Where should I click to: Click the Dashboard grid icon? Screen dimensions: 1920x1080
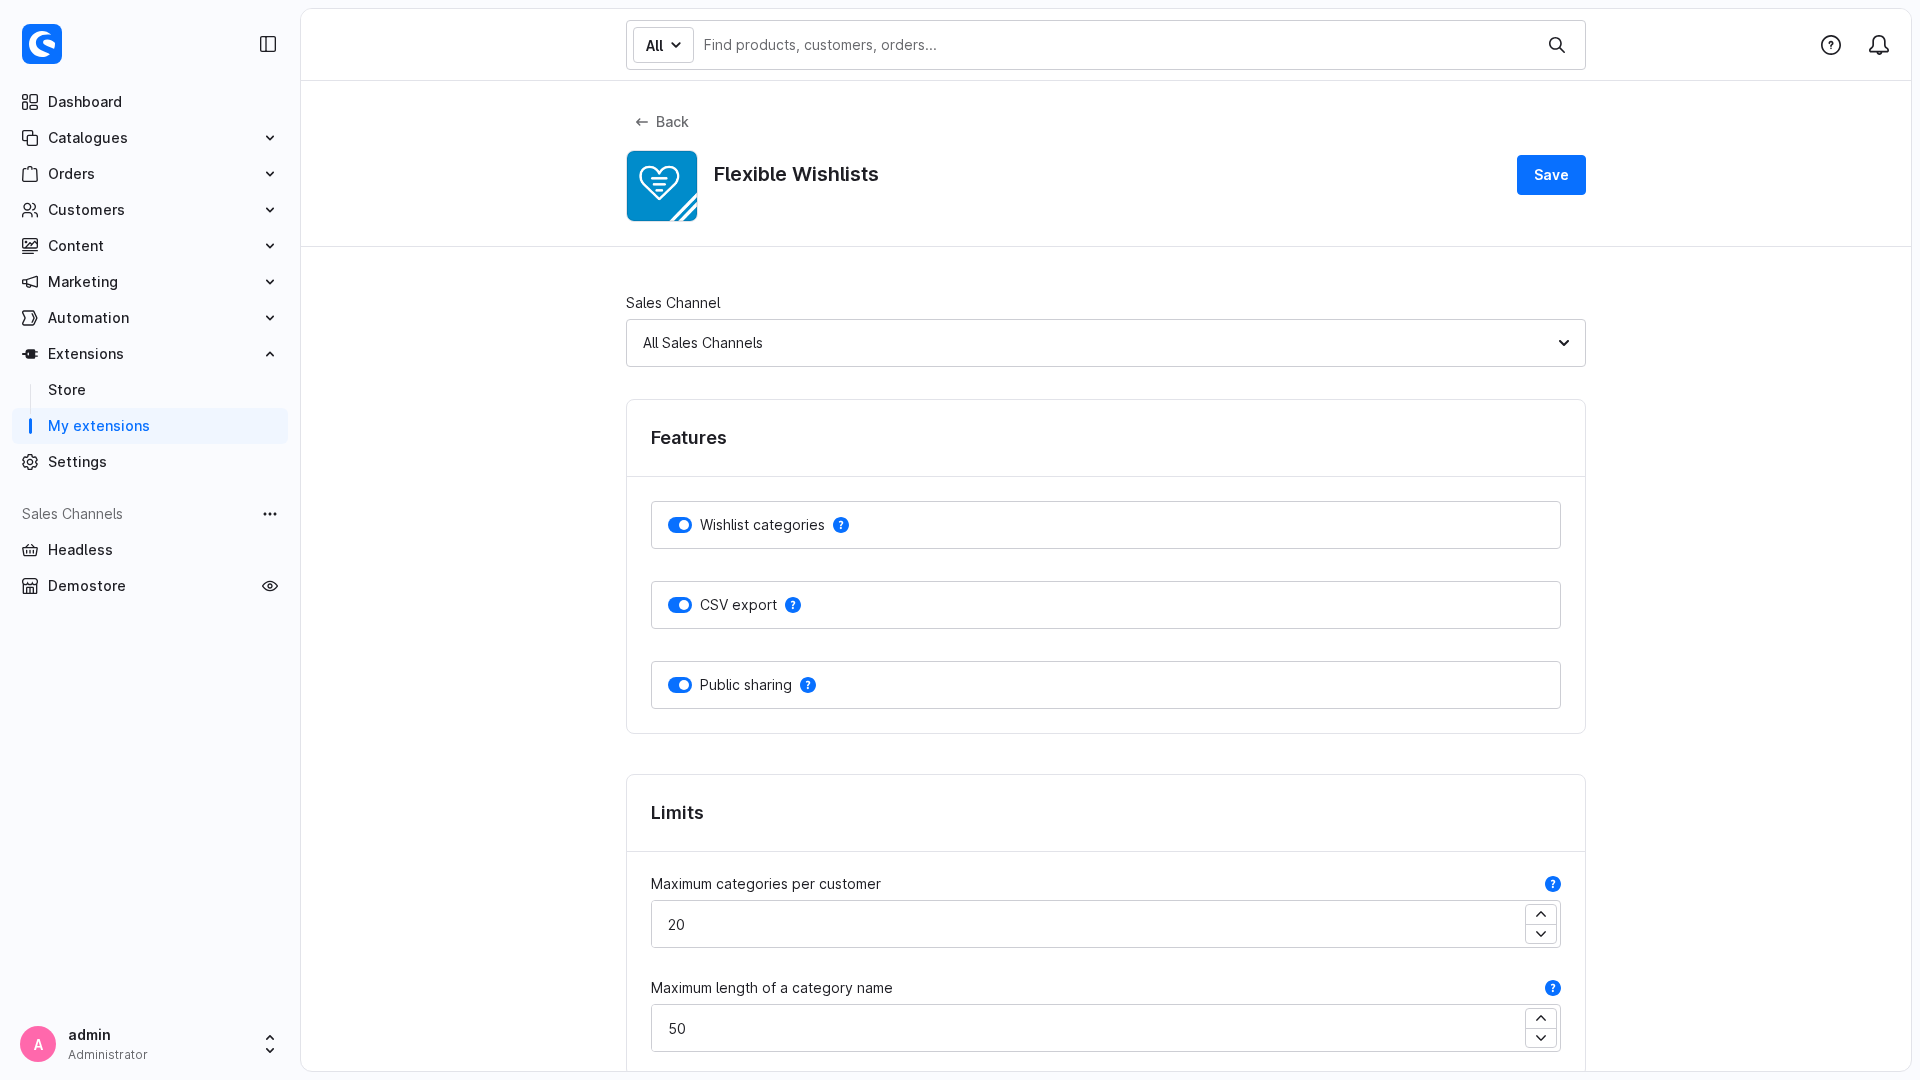pyautogui.click(x=30, y=102)
